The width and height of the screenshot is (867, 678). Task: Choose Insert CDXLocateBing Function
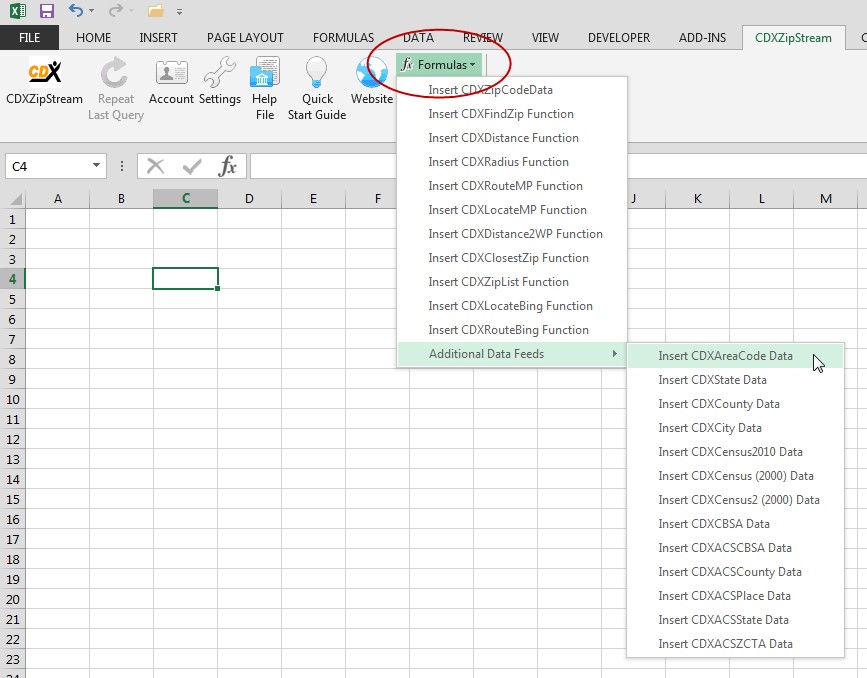tap(512, 306)
